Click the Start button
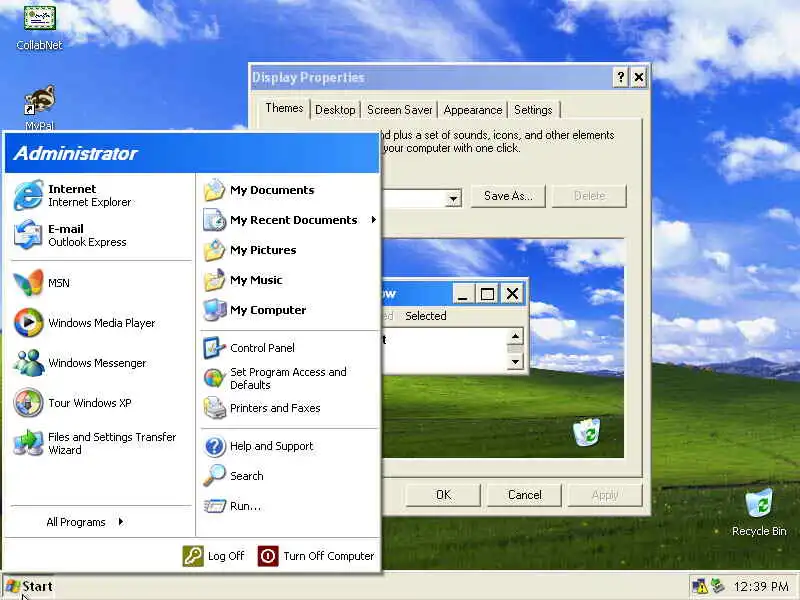The width and height of the screenshot is (800, 600). [x=29, y=587]
